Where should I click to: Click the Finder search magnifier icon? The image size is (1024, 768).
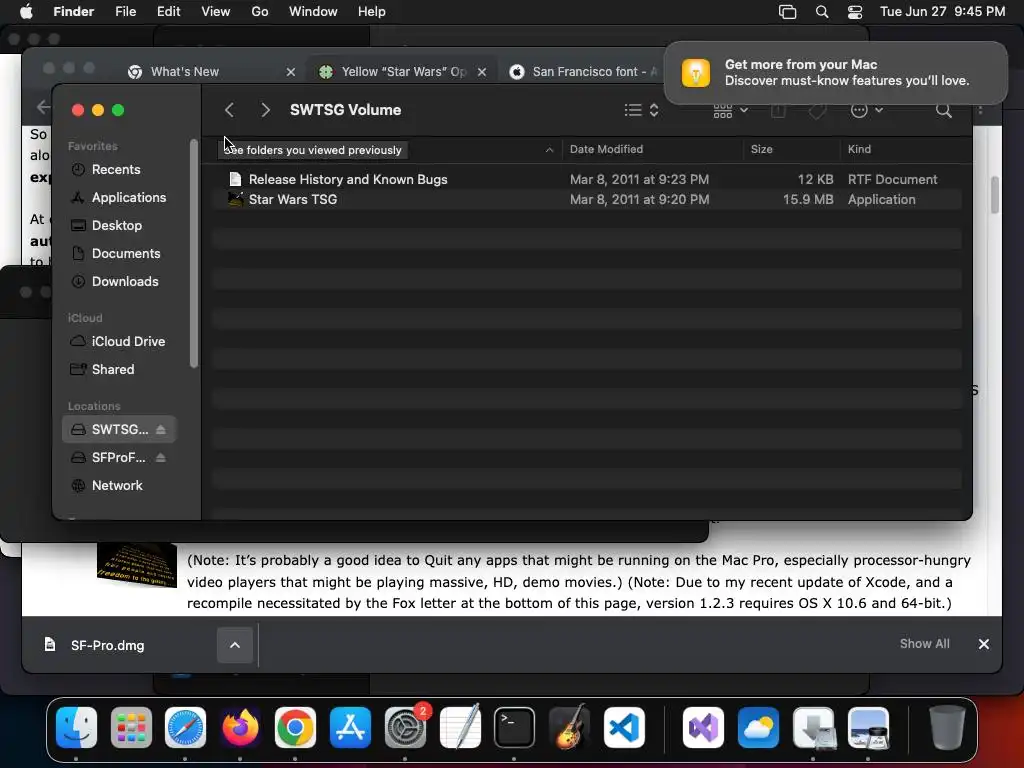tap(943, 110)
